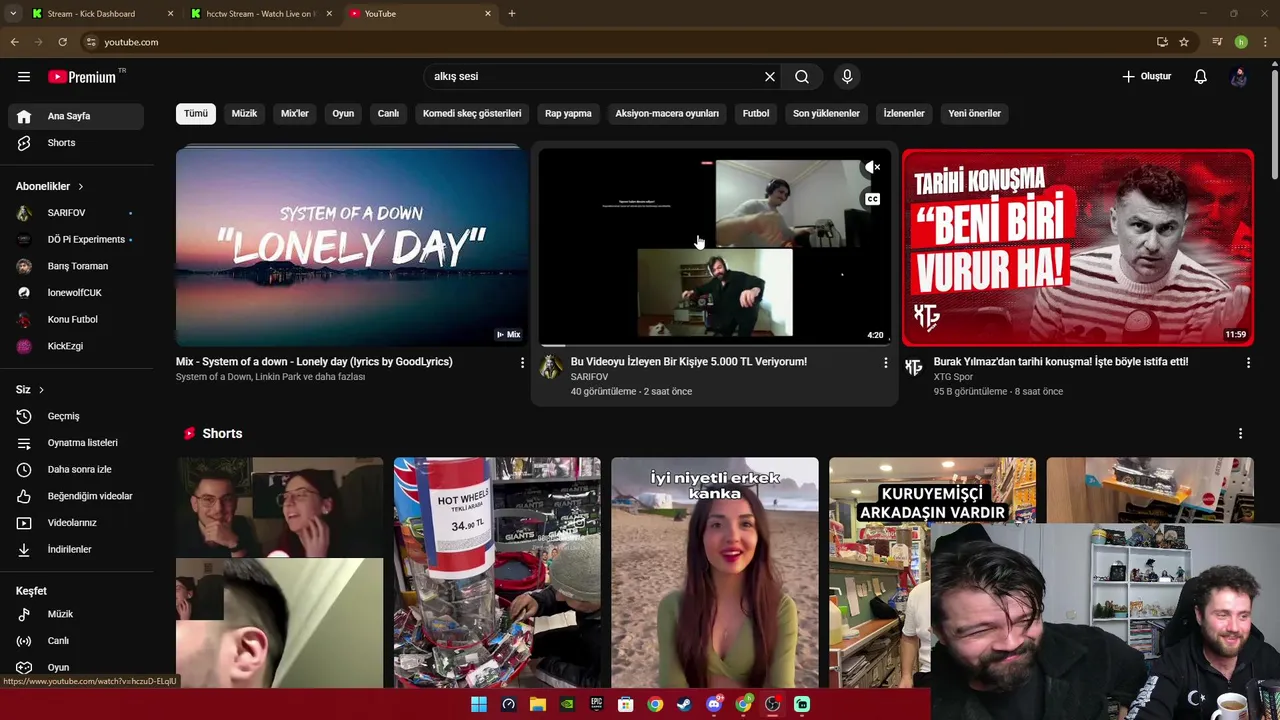Image resolution: width=1280 pixels, height=720 pixels.
Task: Select the Müzik filter chip
Action: (244, 113)
